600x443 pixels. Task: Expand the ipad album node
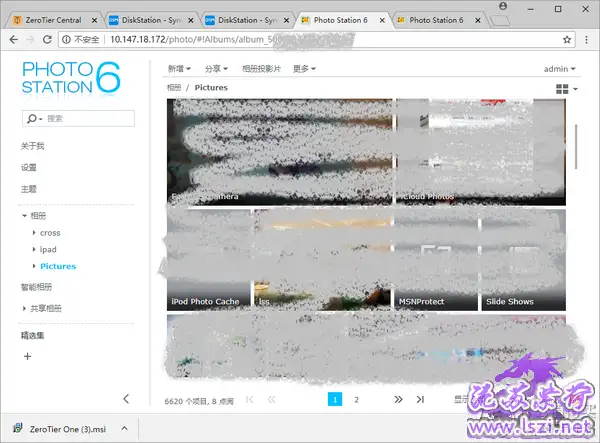pos(34,249)
